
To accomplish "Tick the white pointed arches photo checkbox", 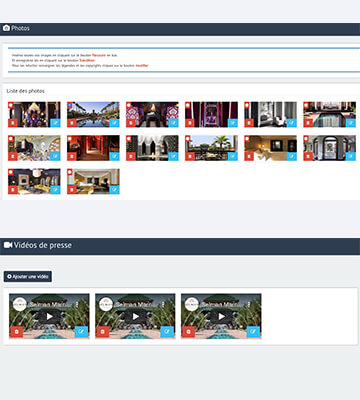I will click(x=129, y=138).
